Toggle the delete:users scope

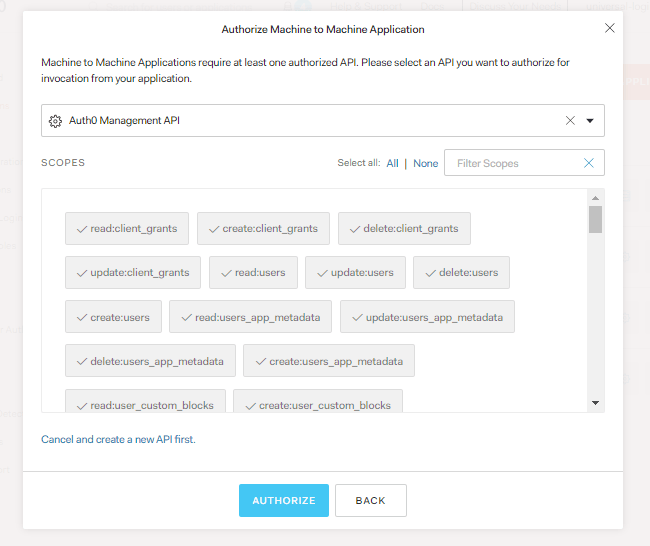[461, 272]
